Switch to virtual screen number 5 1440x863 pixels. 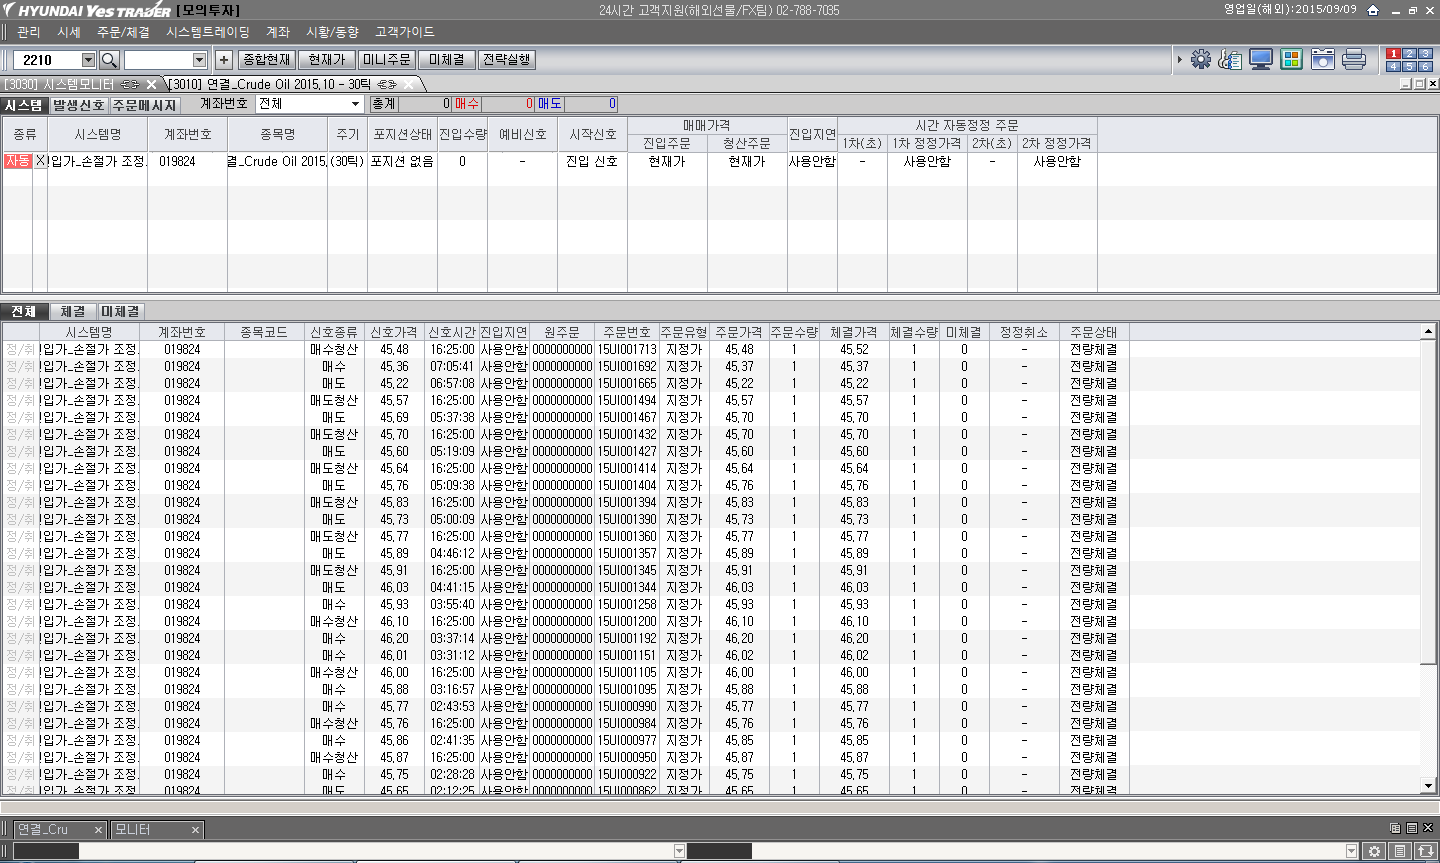(x=1409, y=66)
